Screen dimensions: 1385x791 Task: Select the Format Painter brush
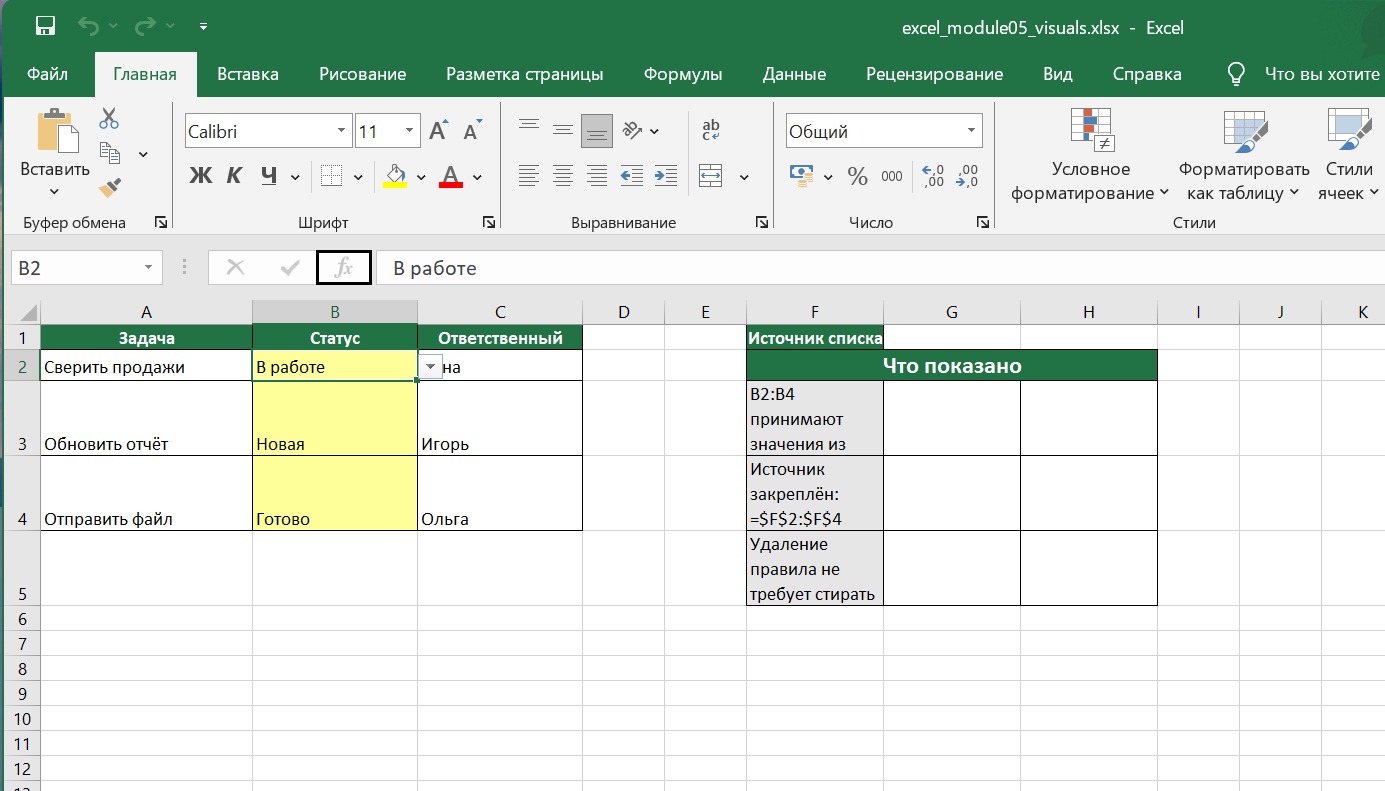pyautogui.click(x=109, y=187)
